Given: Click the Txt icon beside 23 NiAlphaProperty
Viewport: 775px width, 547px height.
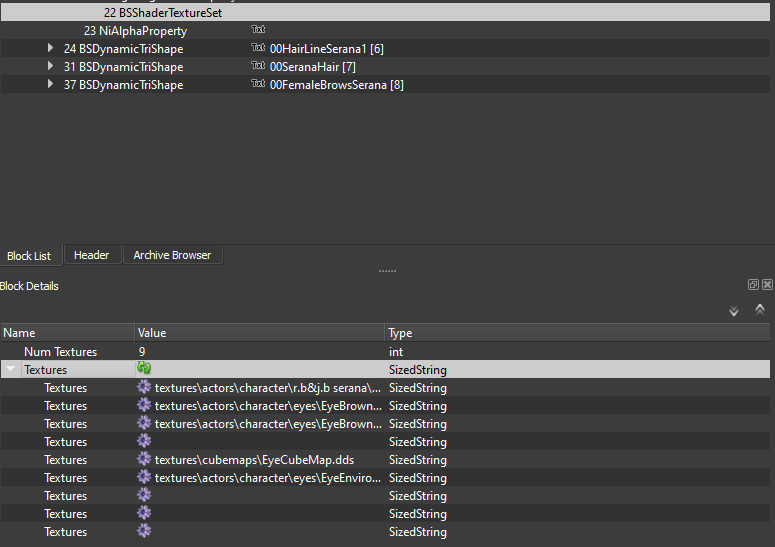Looking at the screenshot, I should (x=258, y=30).
